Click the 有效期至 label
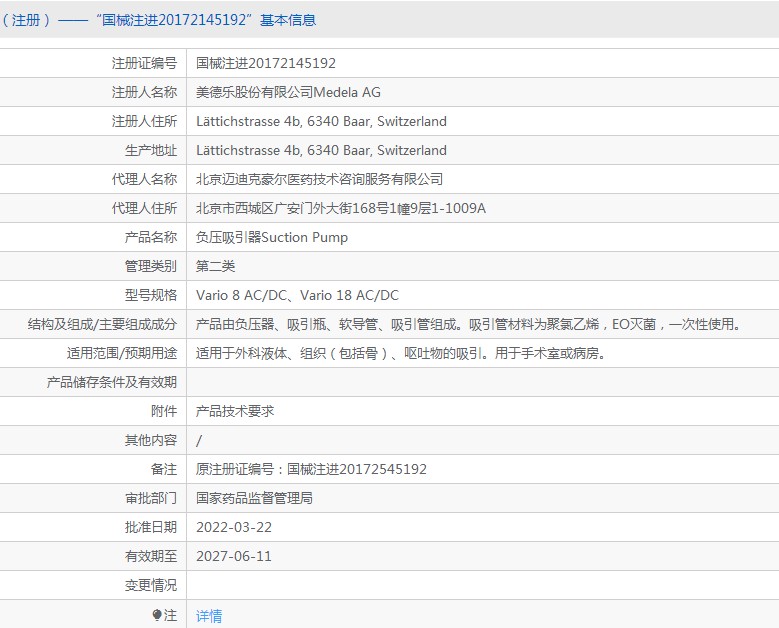 point(151,556)
